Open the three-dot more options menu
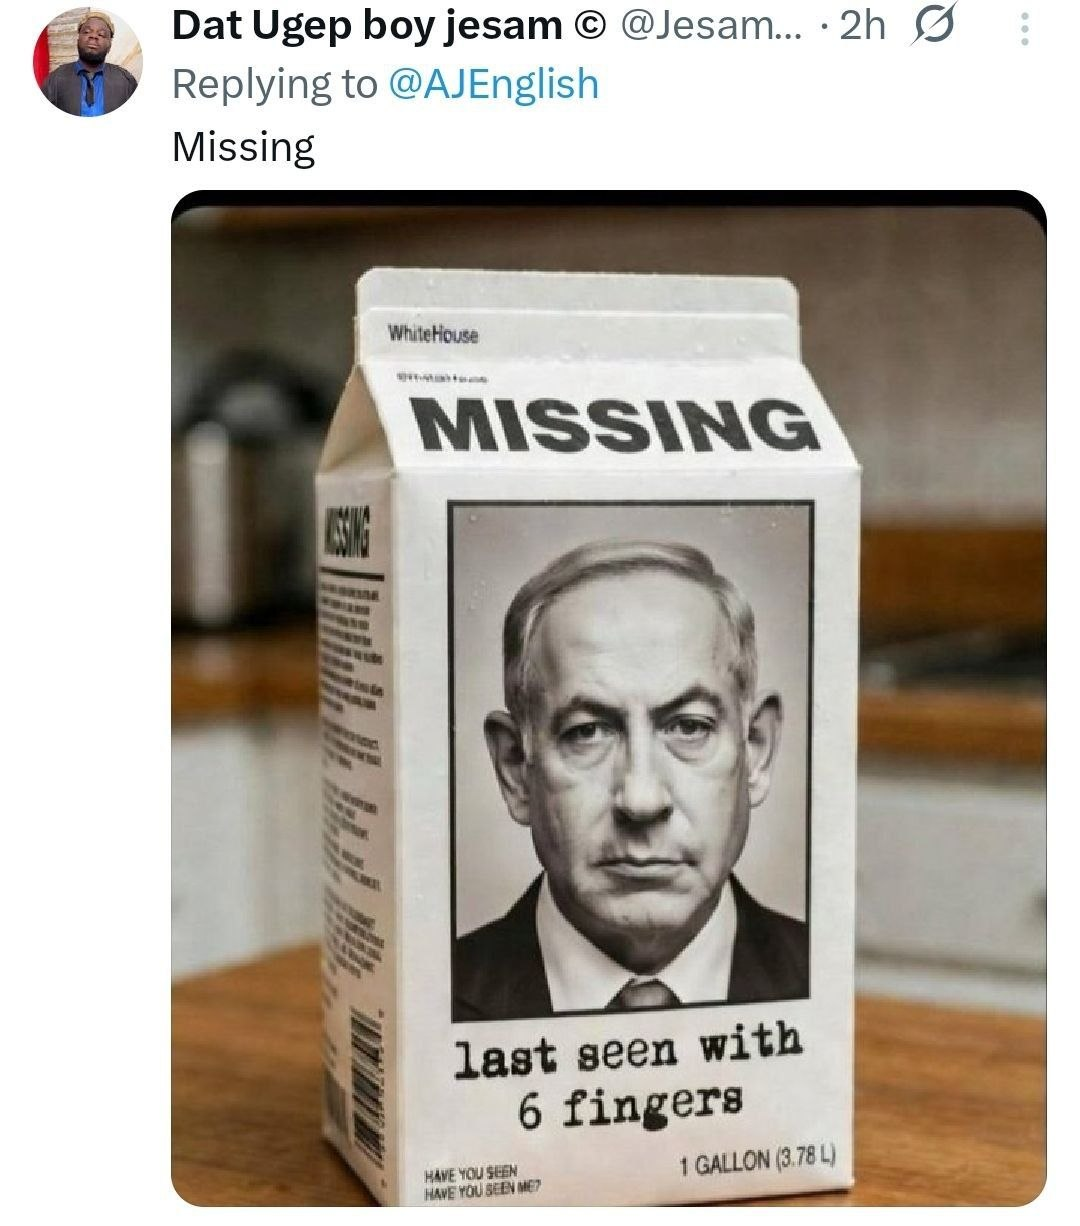This screenshot has height=1226, width=1080. coord(1023,28)
